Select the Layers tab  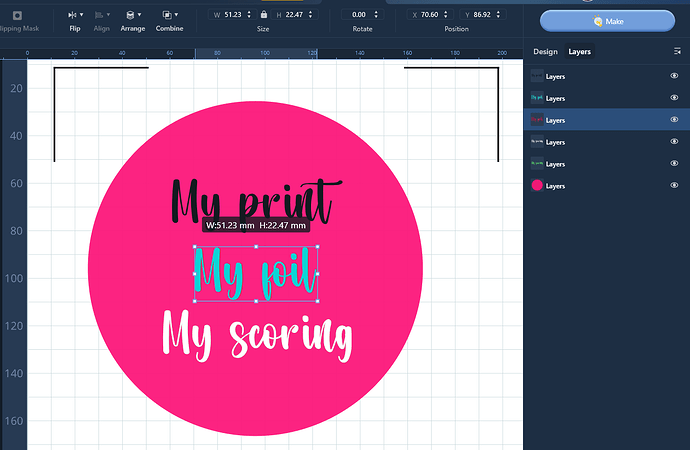tap(579, 51)
